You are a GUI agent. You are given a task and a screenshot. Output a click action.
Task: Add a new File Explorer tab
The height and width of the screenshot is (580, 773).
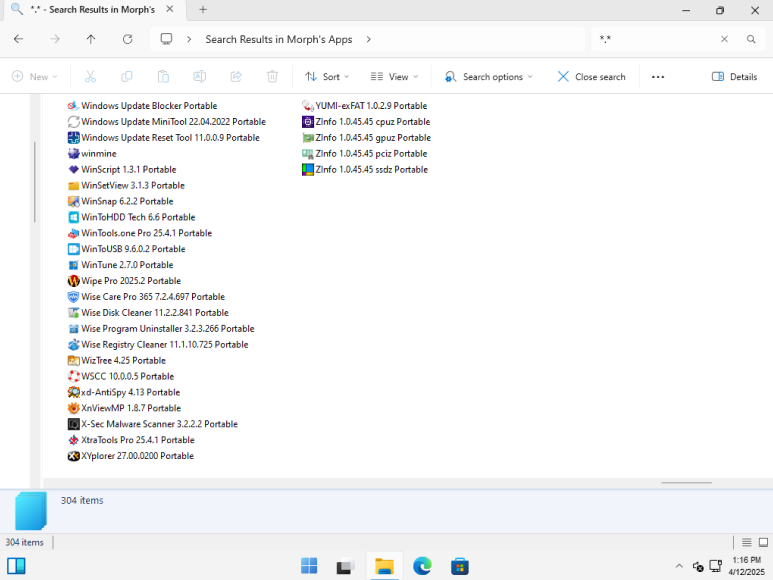tap(203, 10)
